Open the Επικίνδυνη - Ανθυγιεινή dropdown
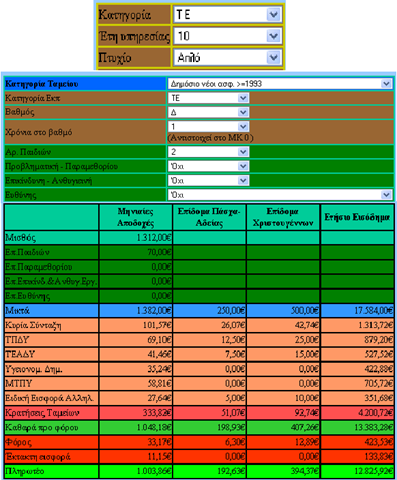Screen dimensions: 397x480 (x=208, y=180)
